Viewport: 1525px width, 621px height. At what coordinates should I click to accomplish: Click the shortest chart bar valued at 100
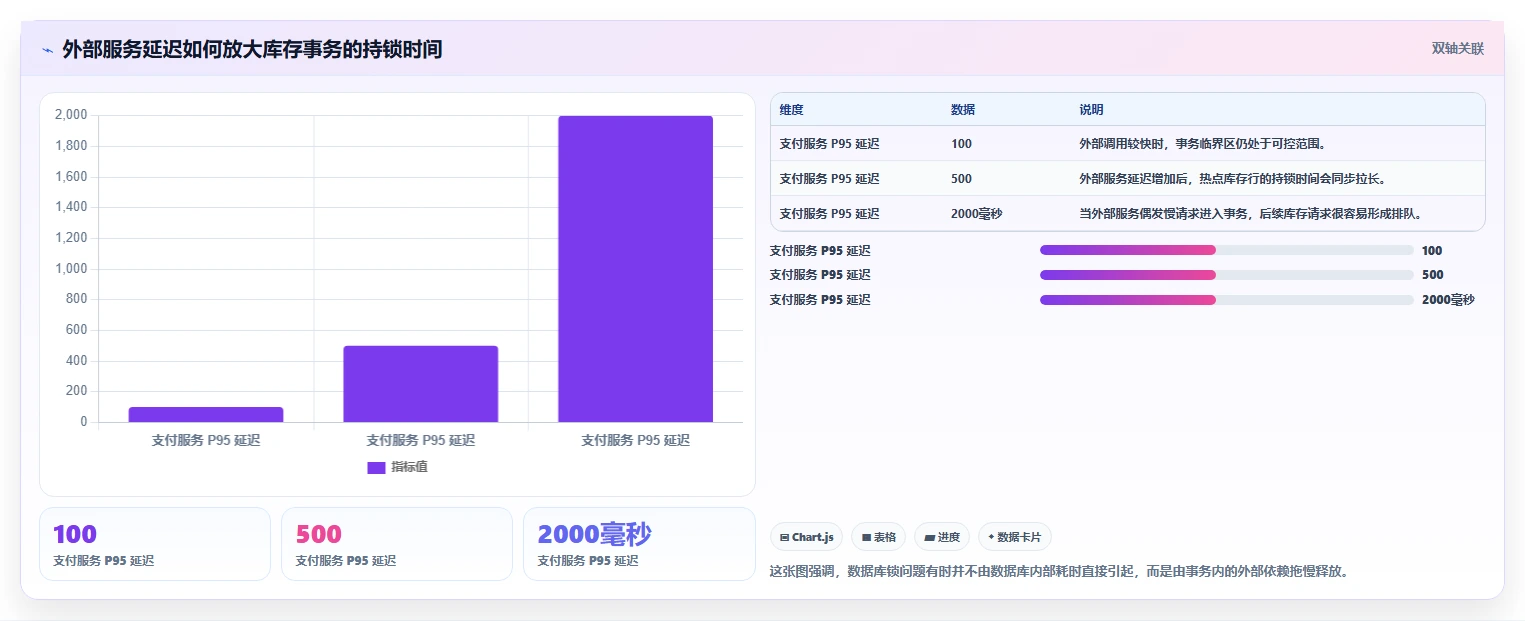(x=206, y=414)
